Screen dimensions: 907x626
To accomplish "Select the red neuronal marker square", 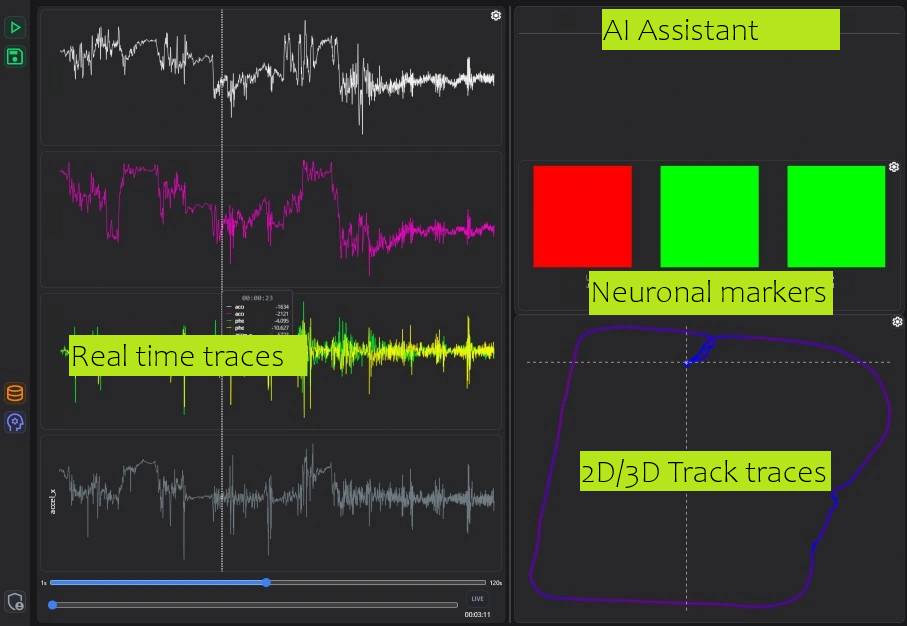I will (582, 216).
